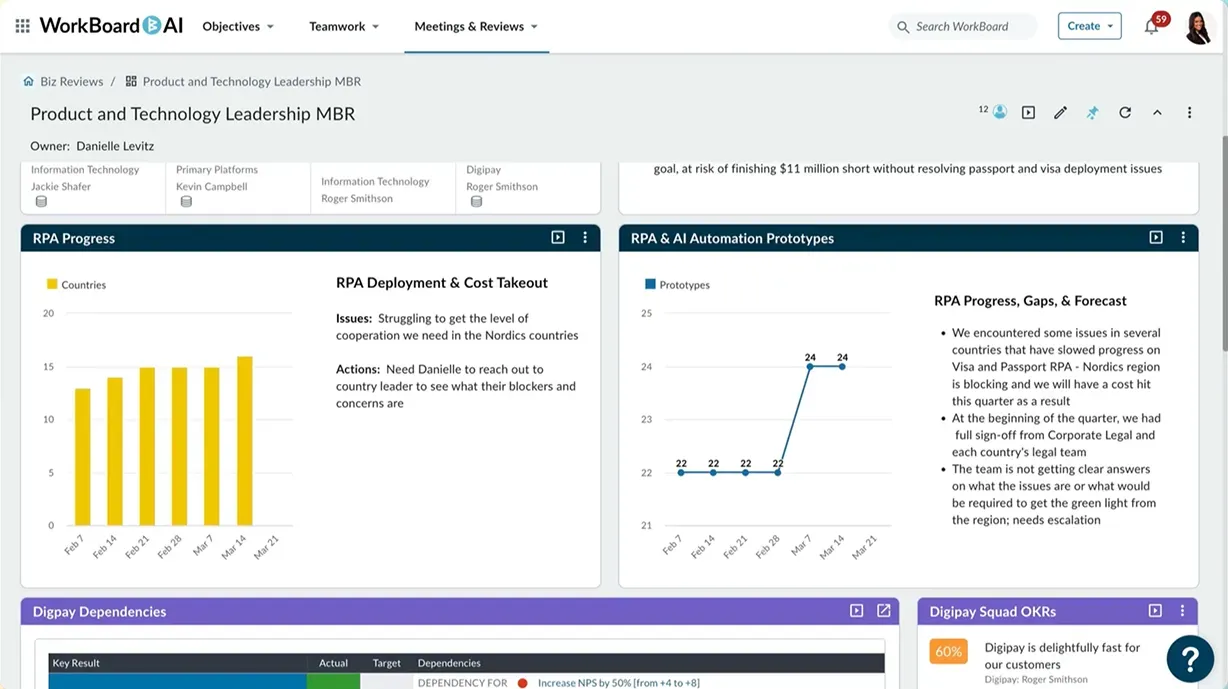Image resolution: width=1228 pixels, height=689 pixels.
Task: Click database icon under Kevin Campbell
Action: tap(186, 202)
